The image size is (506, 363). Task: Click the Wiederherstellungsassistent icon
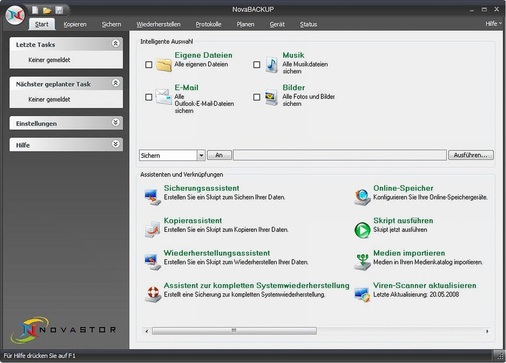coord(153,262)
